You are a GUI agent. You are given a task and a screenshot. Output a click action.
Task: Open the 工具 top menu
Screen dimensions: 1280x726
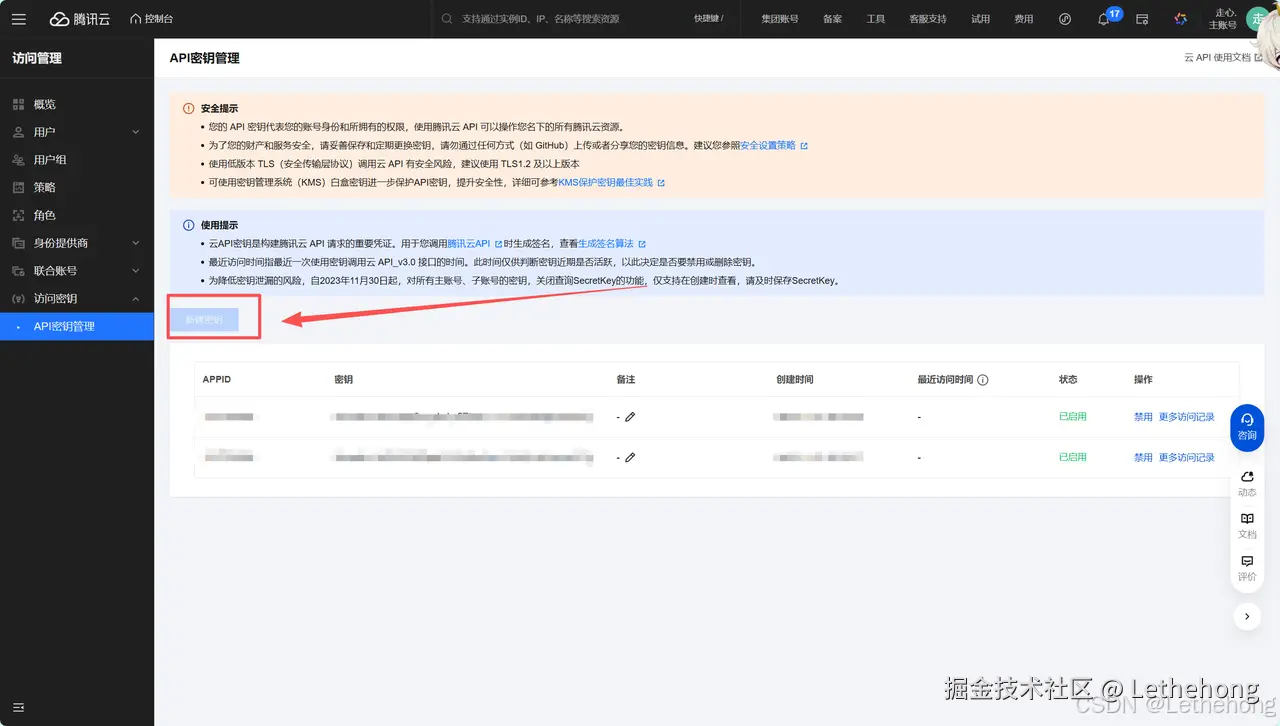point(876,19)
